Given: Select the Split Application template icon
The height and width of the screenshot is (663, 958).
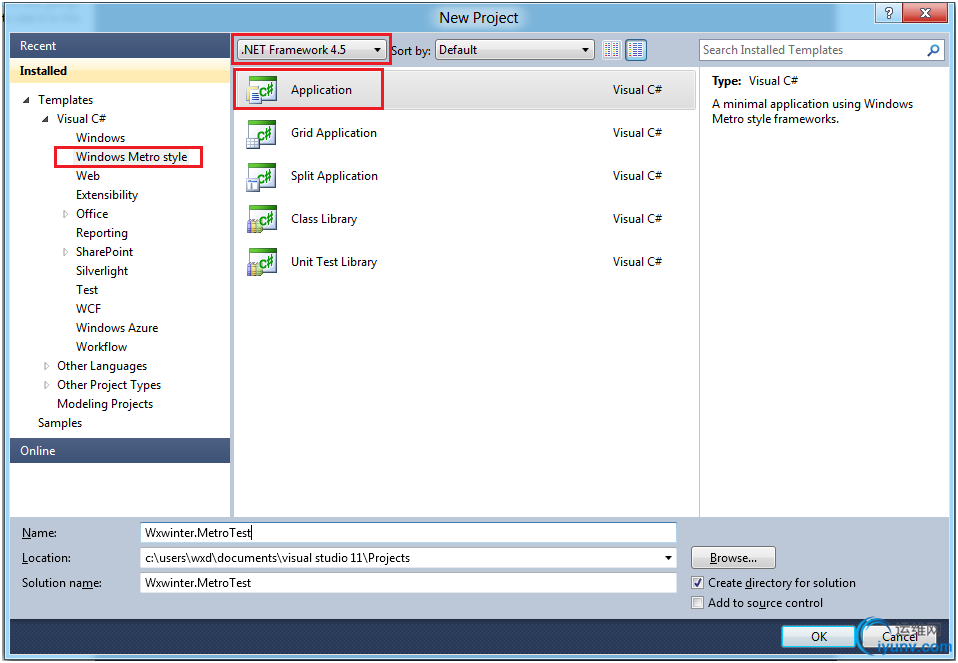Looking at the screenshot, I should (x=261, y=177).
